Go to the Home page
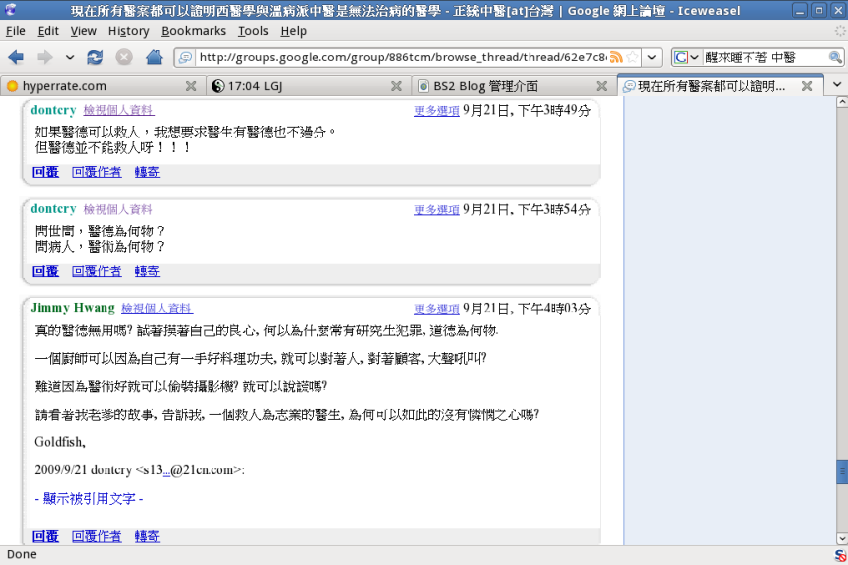 (x=155, y=57)
